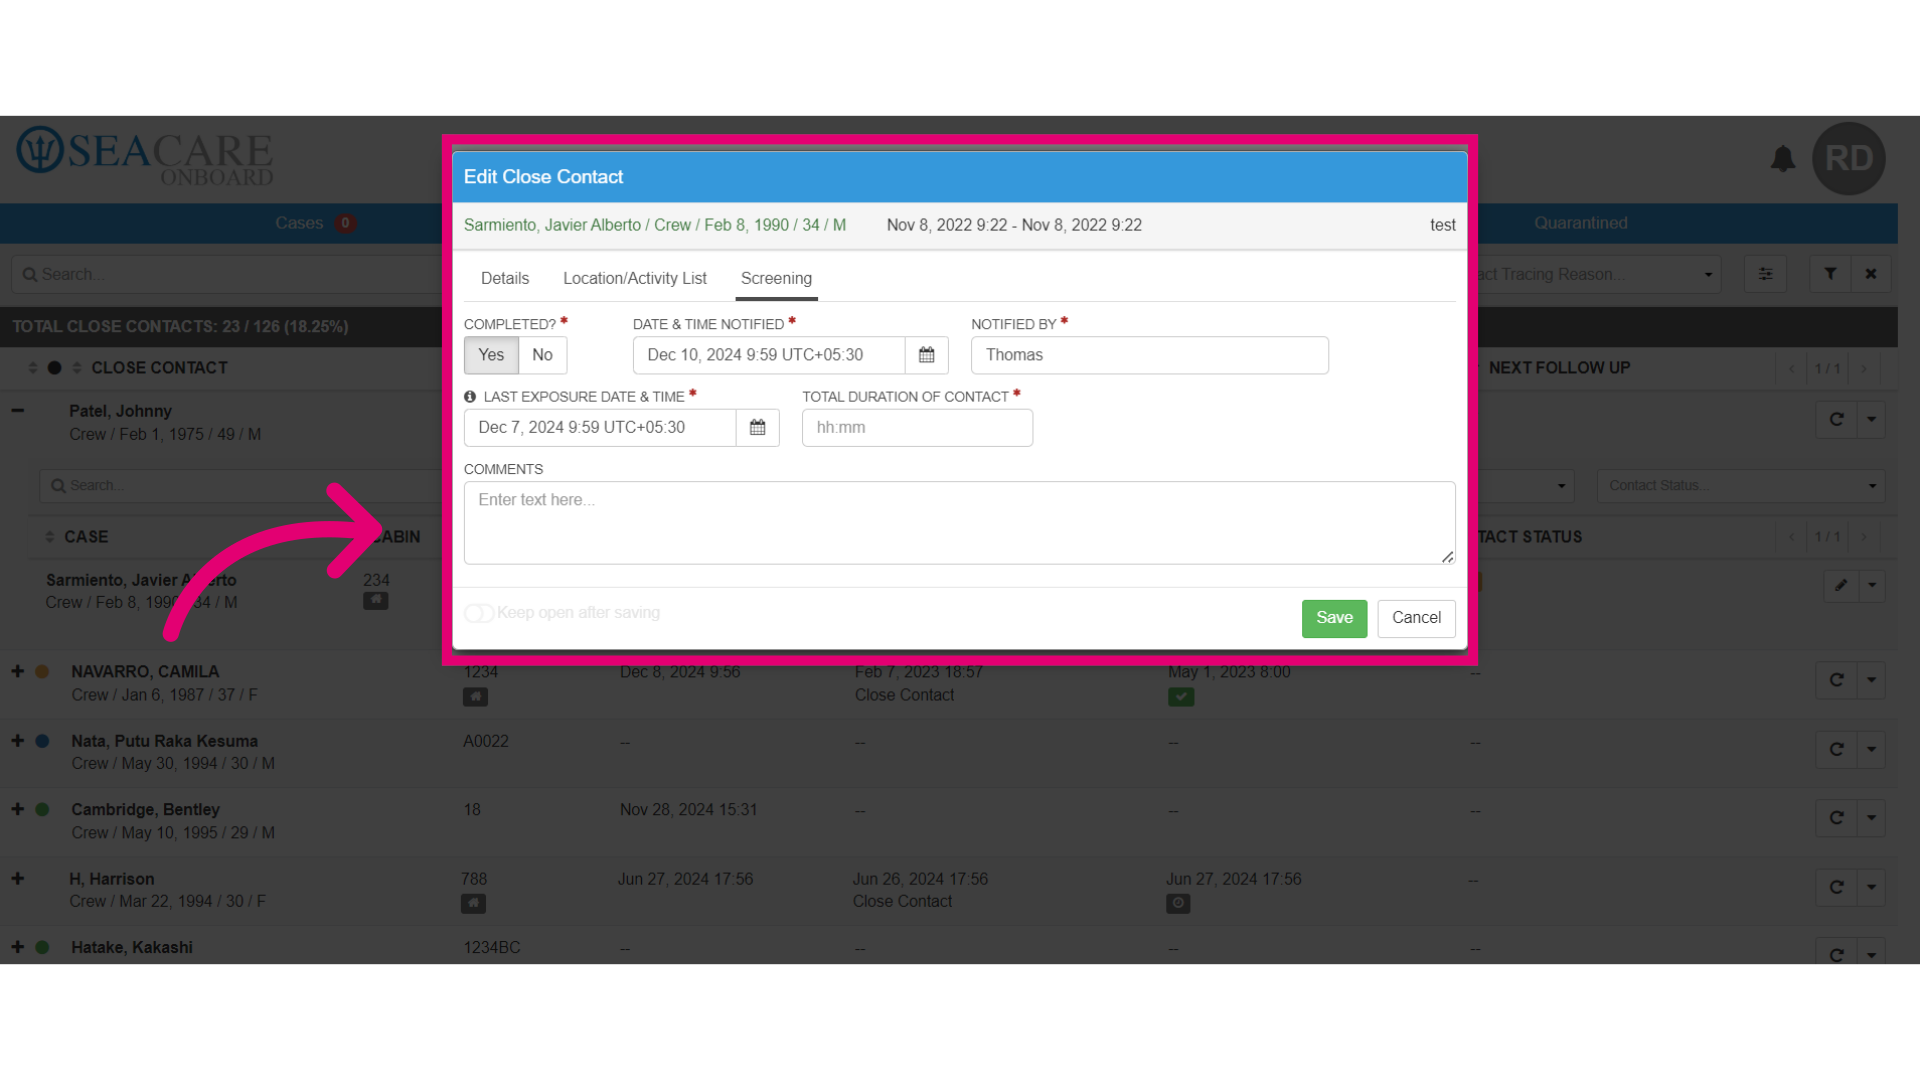Open the Contact Status dropdown

(1741, 486)
